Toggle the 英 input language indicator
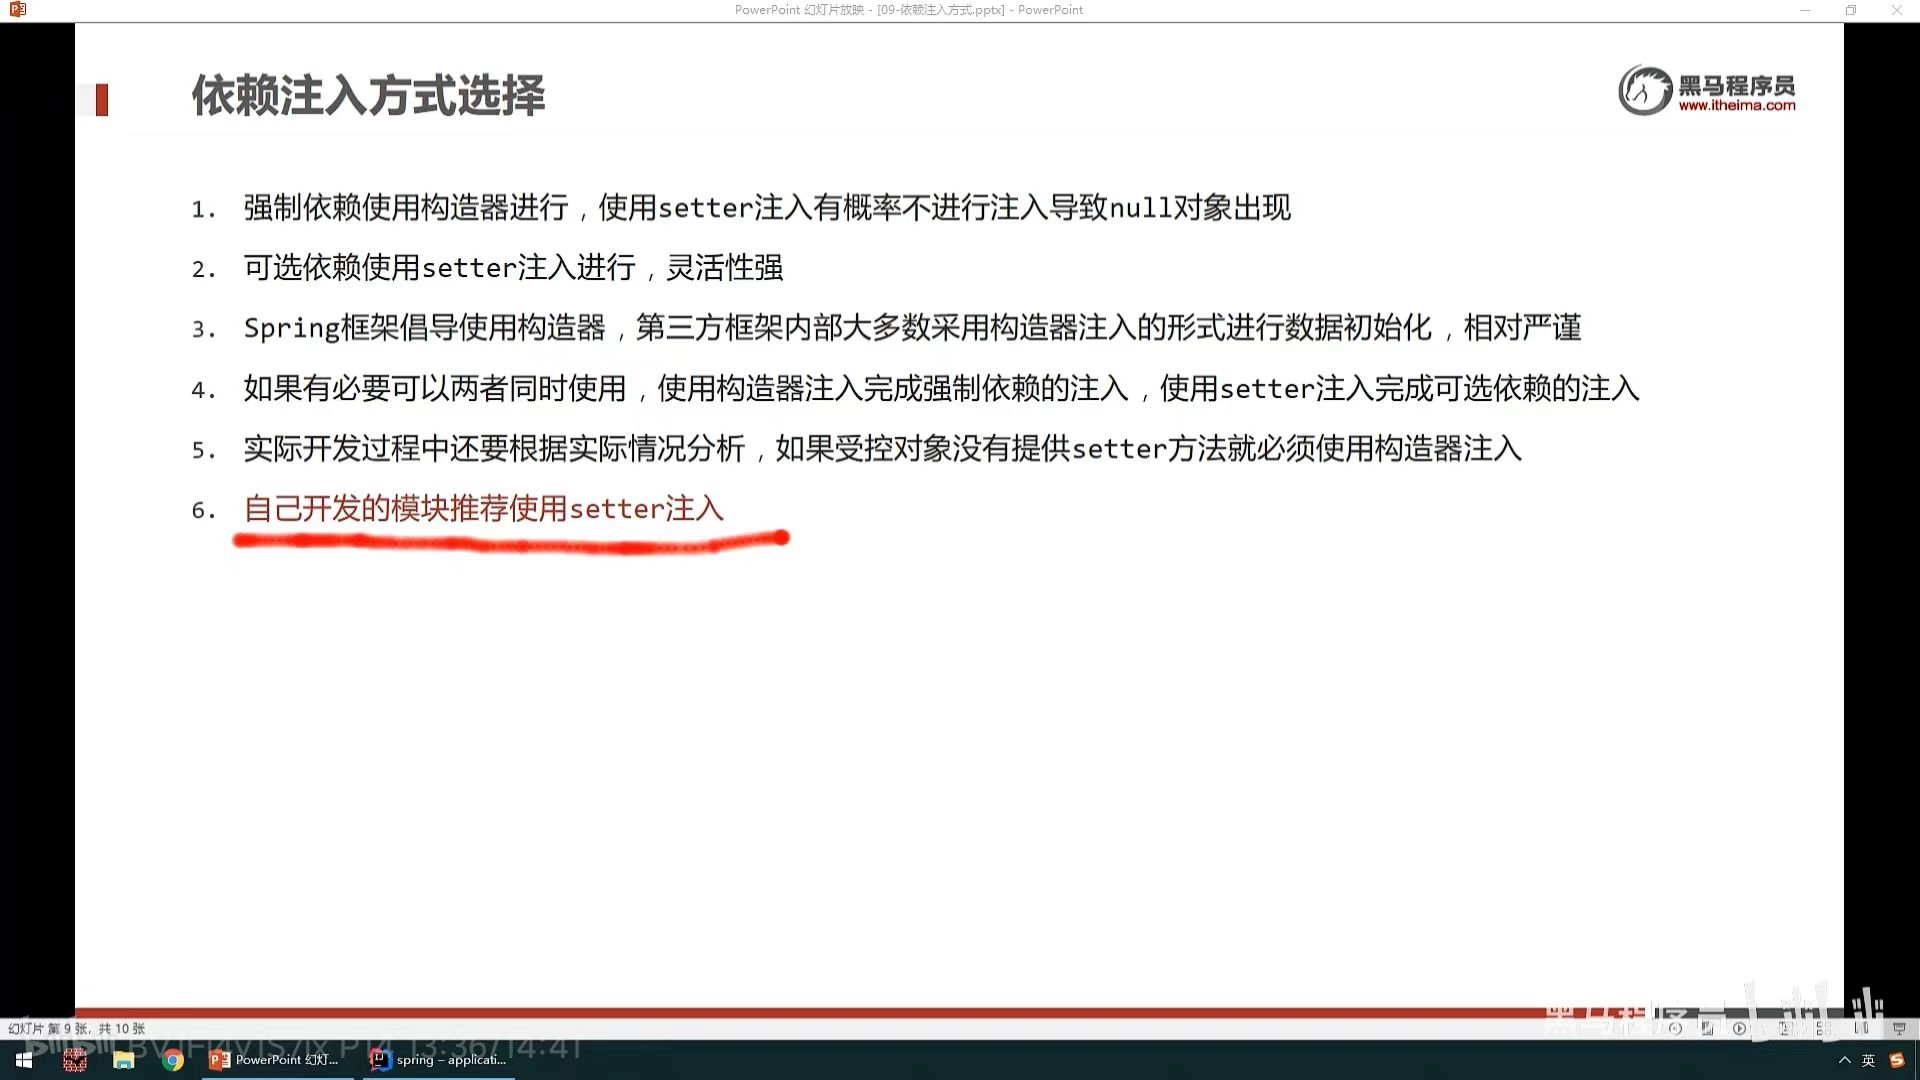1920x1080 pixels. tap(1868, 1060)
